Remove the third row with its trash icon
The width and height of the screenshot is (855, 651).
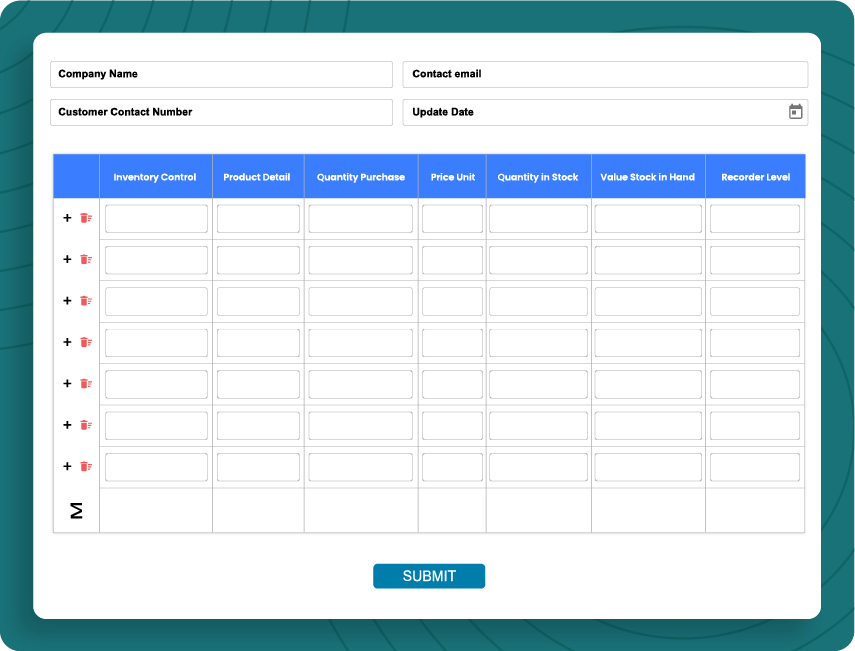tap(85, 300)
